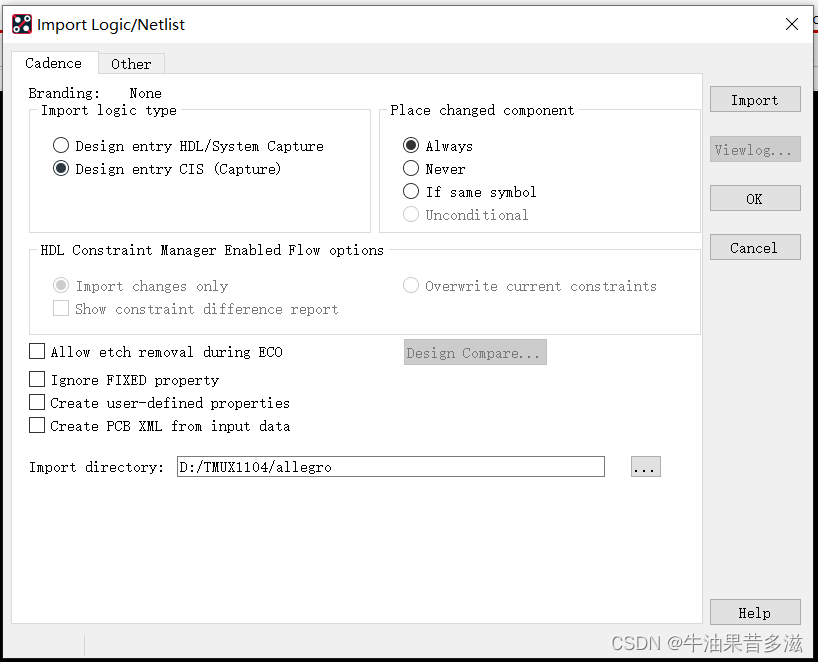Switch to the Other tab
Image resolution: width=818 pixels, height=662 pixels.
[x=131, y=64]
